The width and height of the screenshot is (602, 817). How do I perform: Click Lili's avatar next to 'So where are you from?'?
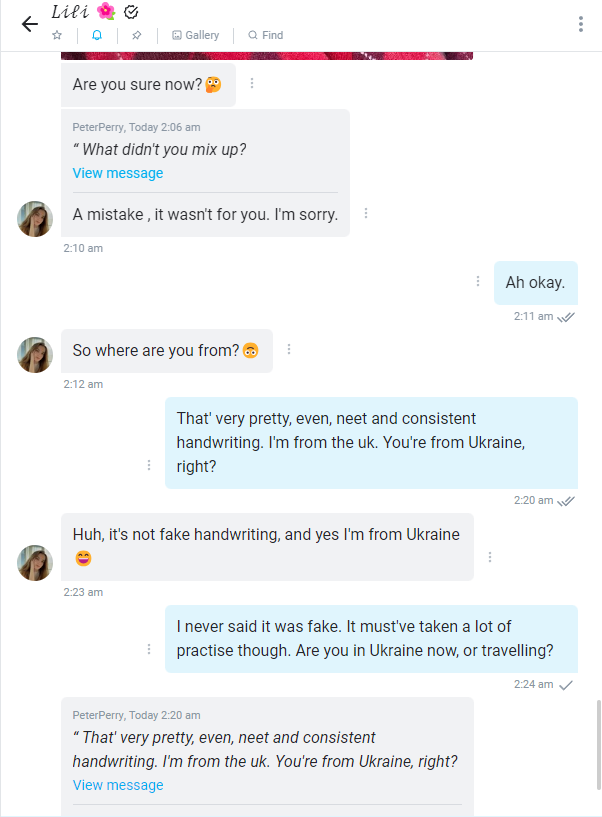click(x=35, y=354)
